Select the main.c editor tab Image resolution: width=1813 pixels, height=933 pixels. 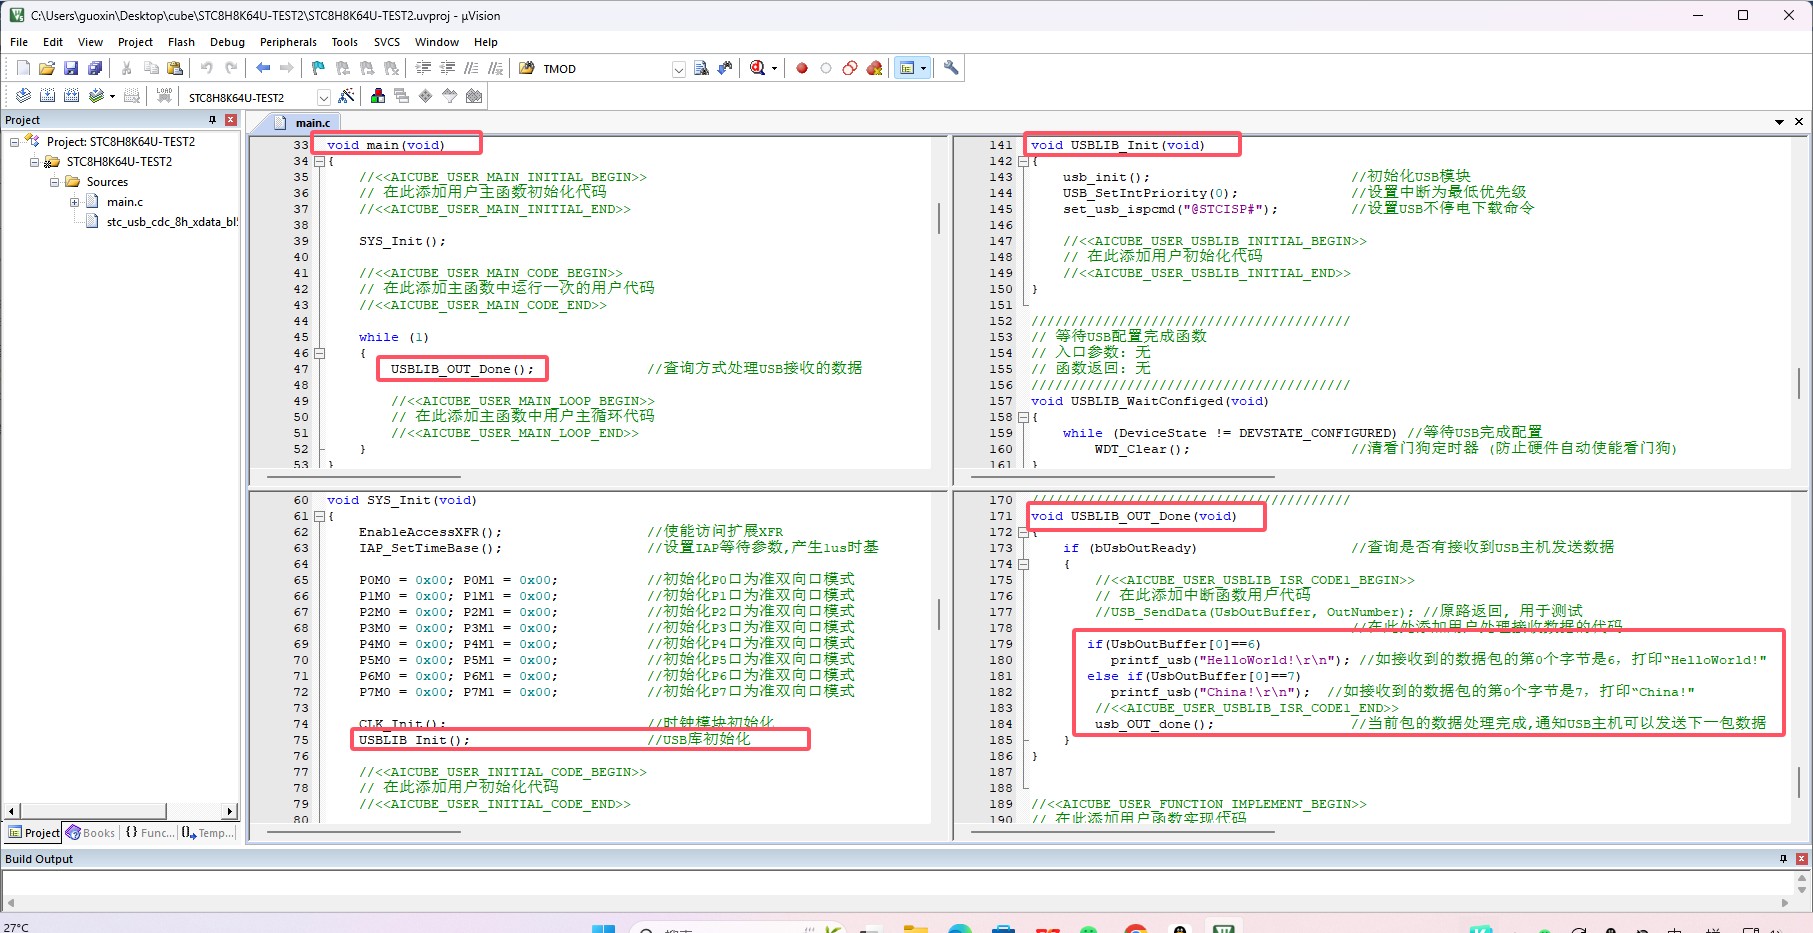[303, 123]
